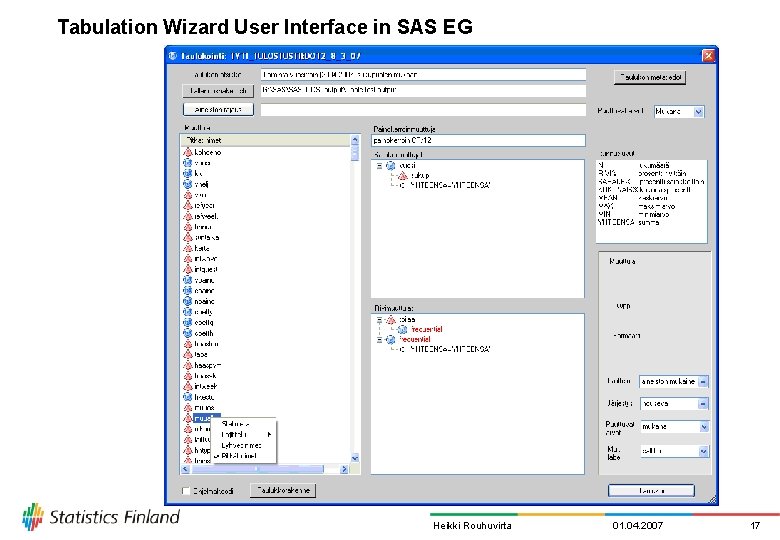The width and height of the screenshot is (780, 540).
Task: Click the icon of the highlighted variable row
Action: 188,418
